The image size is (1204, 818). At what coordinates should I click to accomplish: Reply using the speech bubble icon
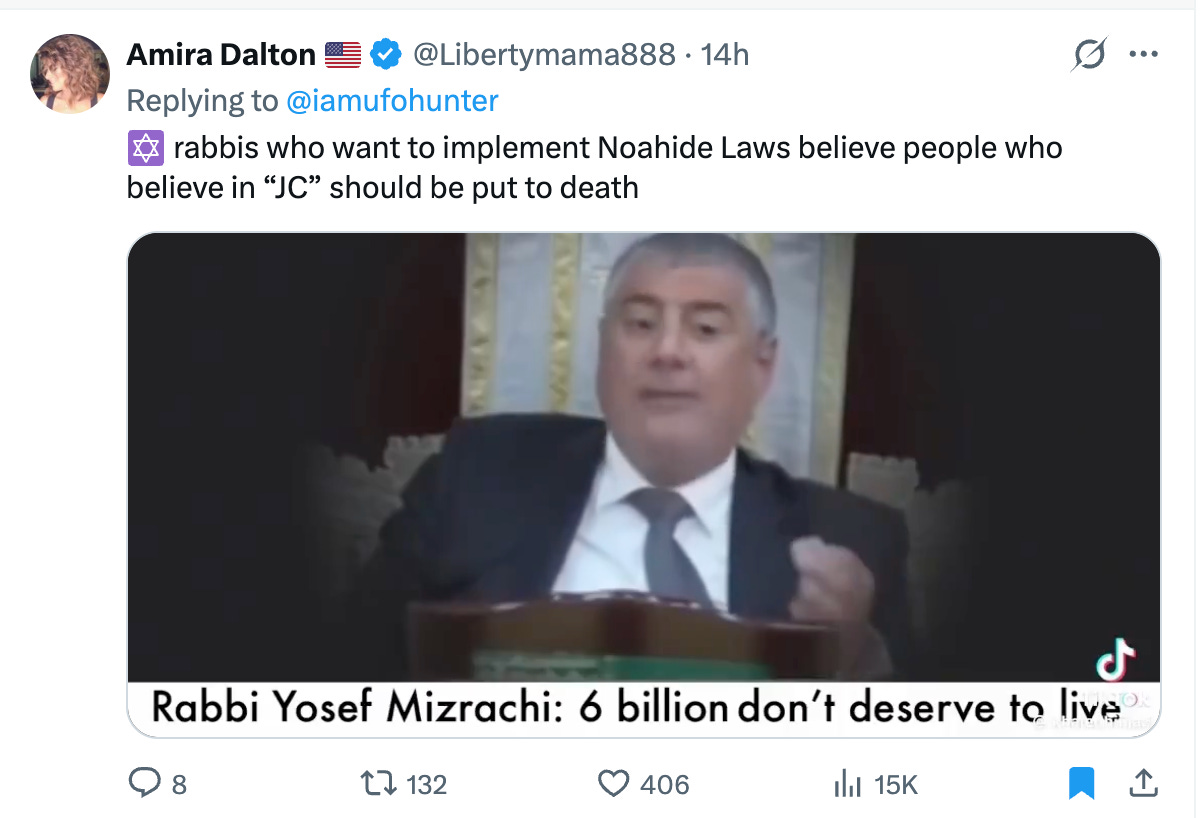(144, 783)
